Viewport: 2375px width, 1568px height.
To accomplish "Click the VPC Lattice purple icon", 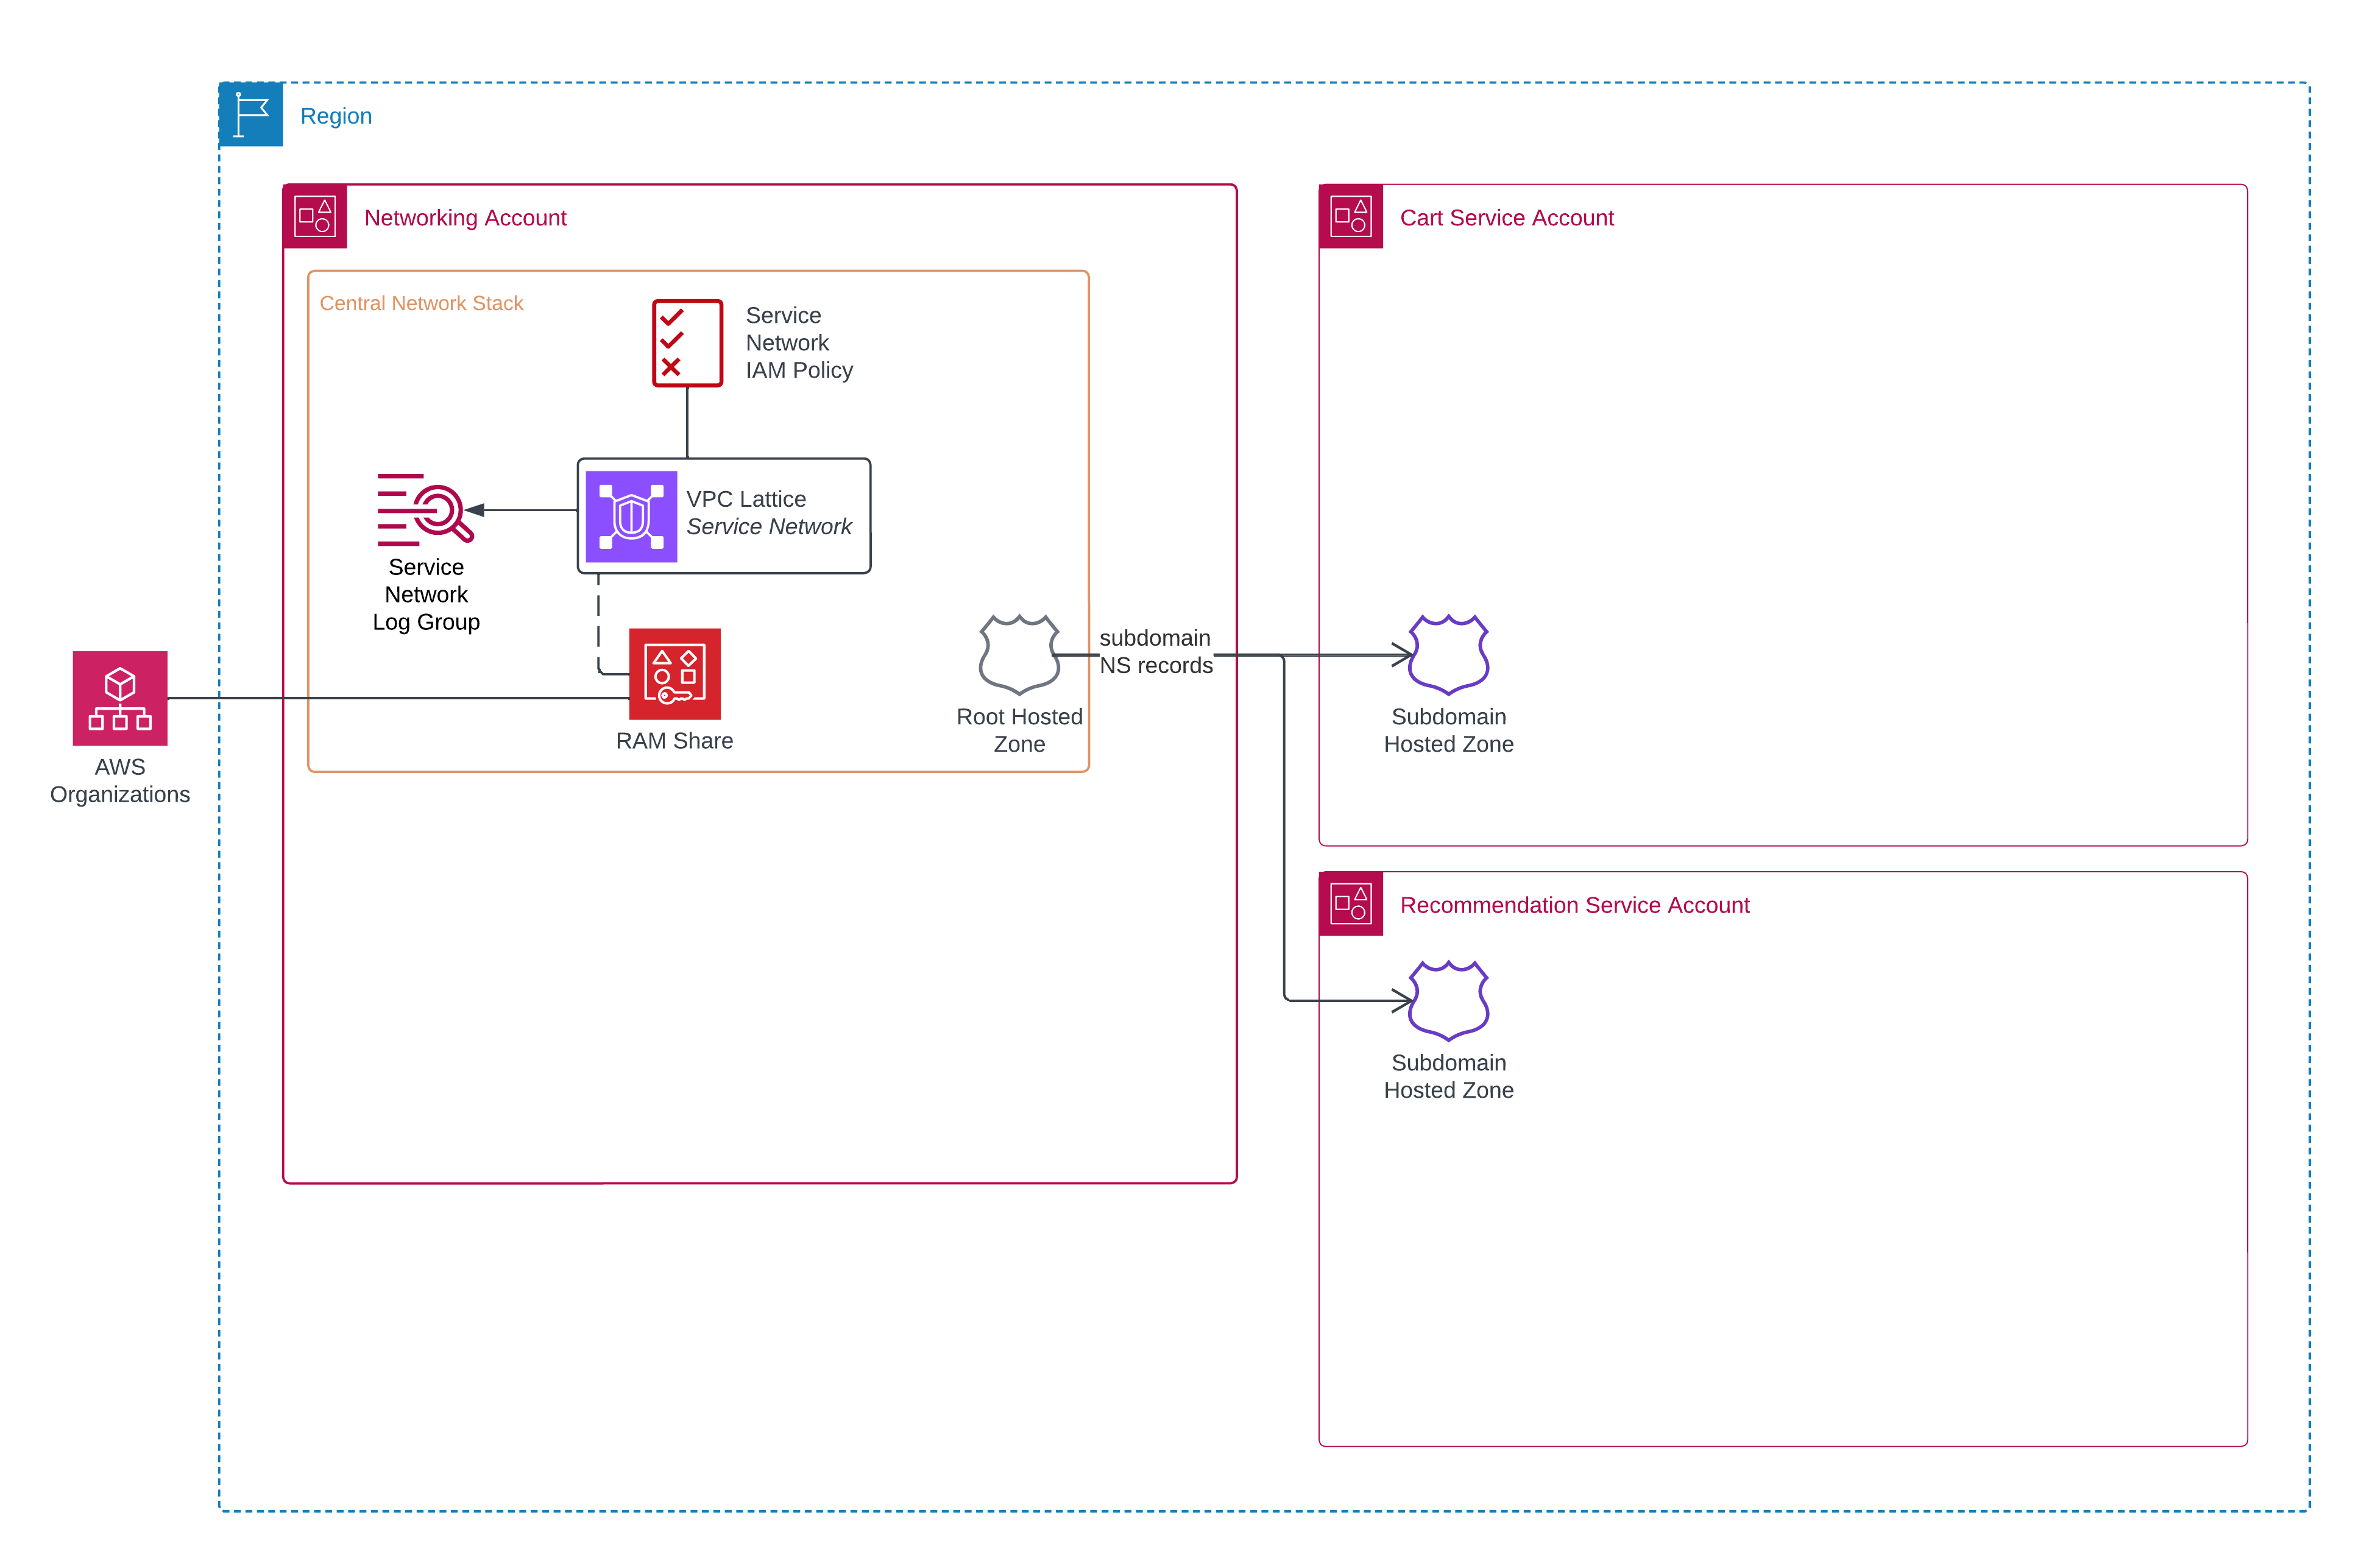I will (631, 516).
